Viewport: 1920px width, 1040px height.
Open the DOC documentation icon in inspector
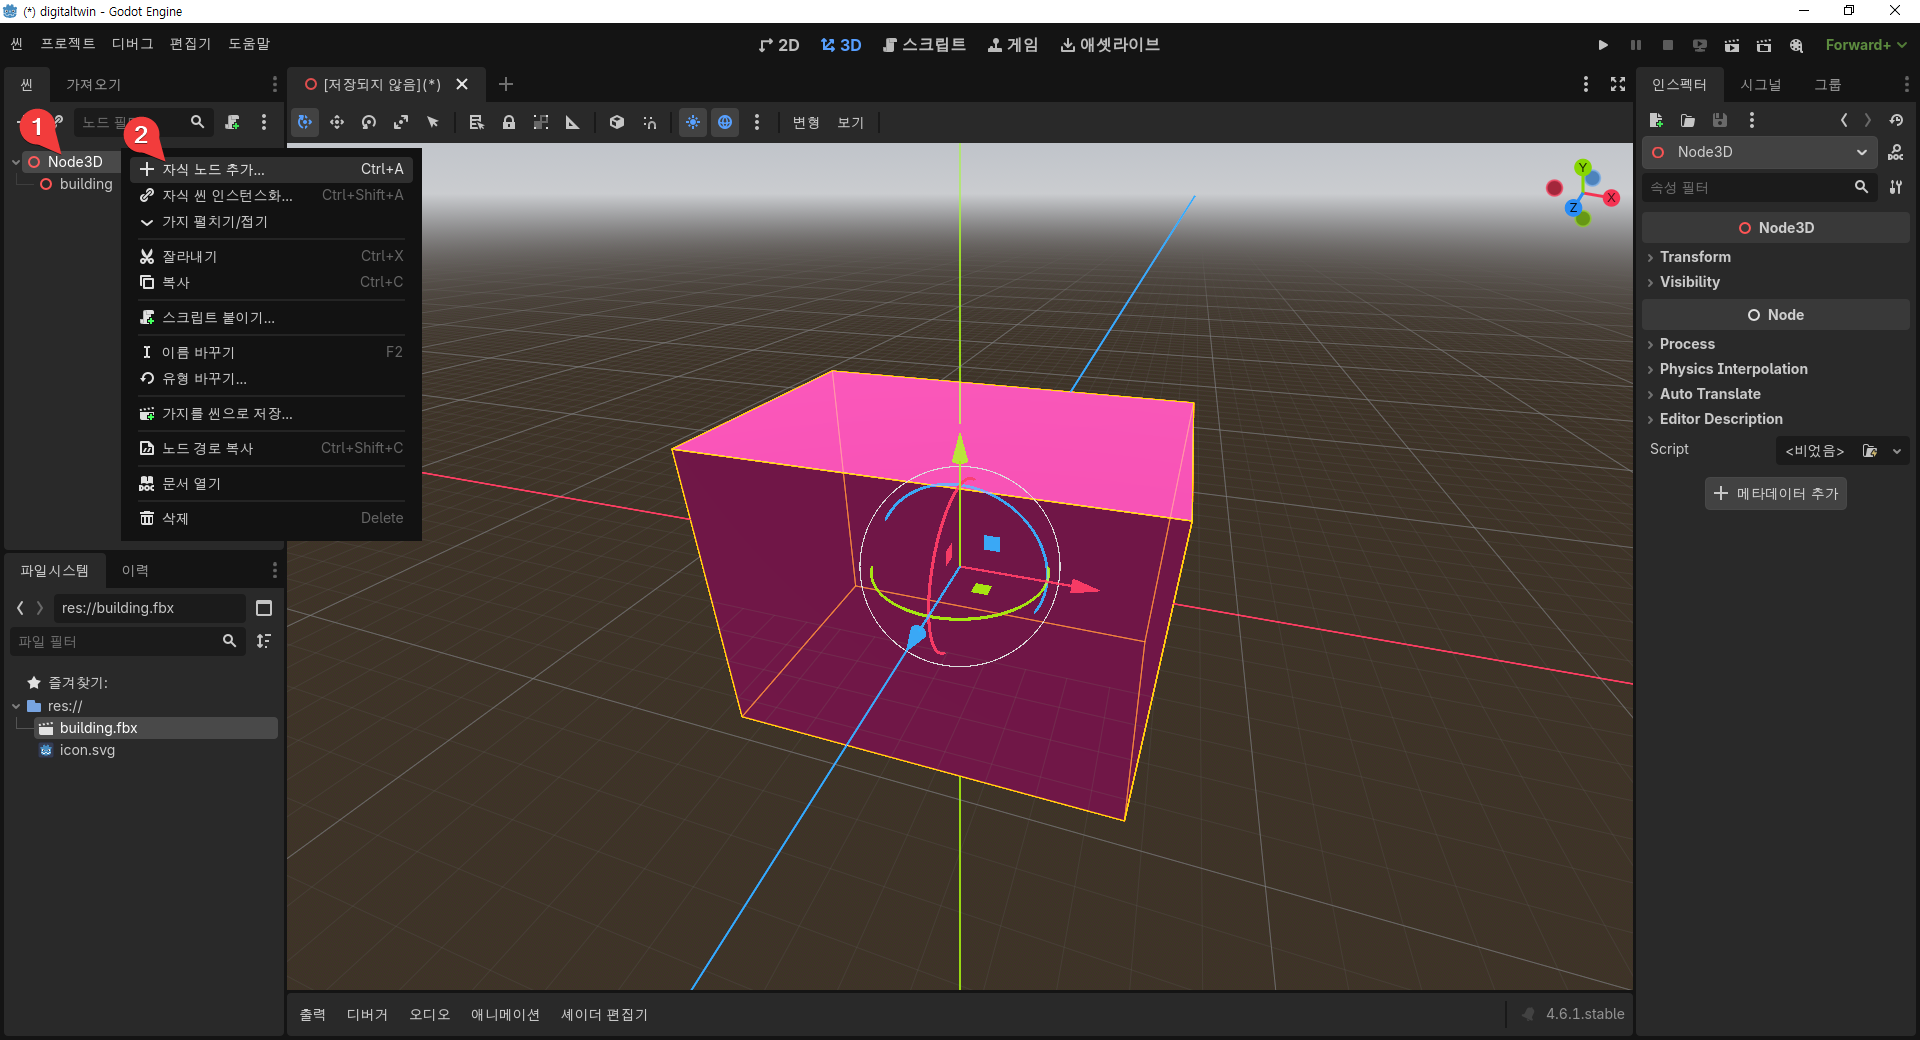click(1895, 152)
